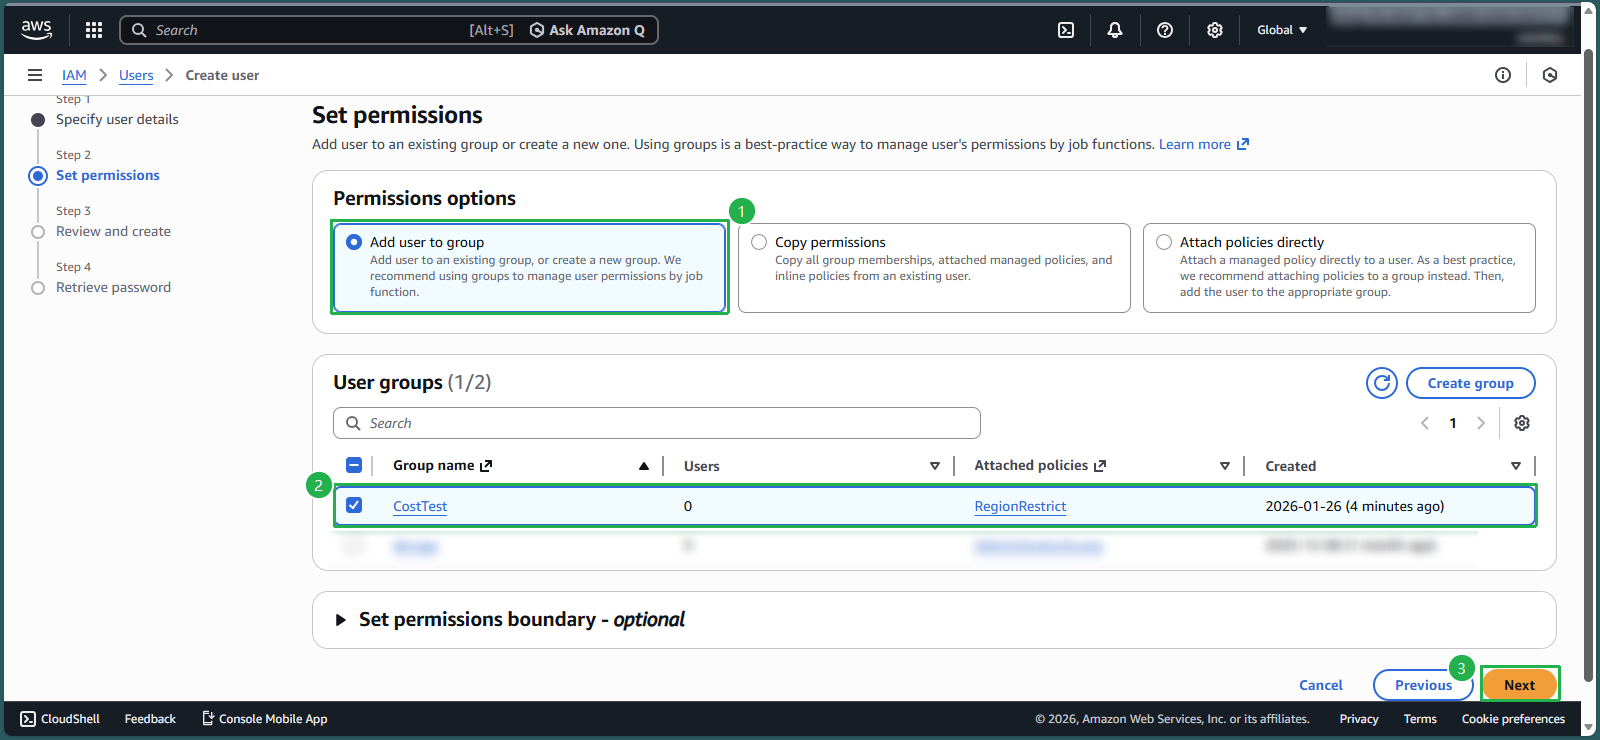Open the Learn more link

[x=1204, y=144]
